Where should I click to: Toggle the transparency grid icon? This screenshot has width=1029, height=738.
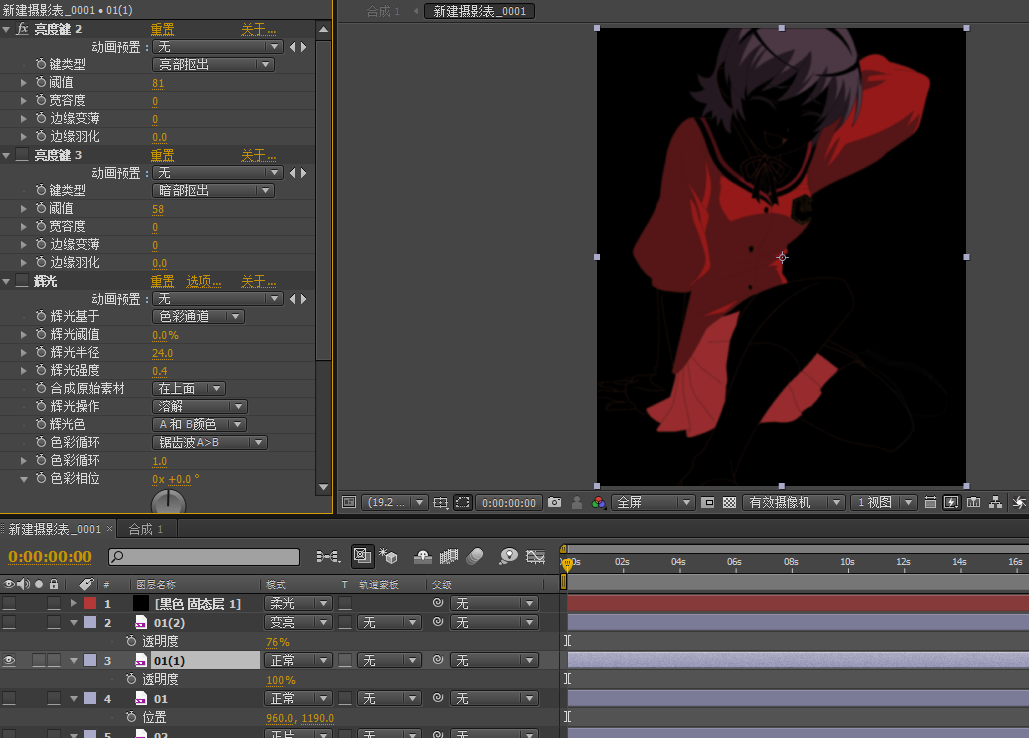(729, 502)
